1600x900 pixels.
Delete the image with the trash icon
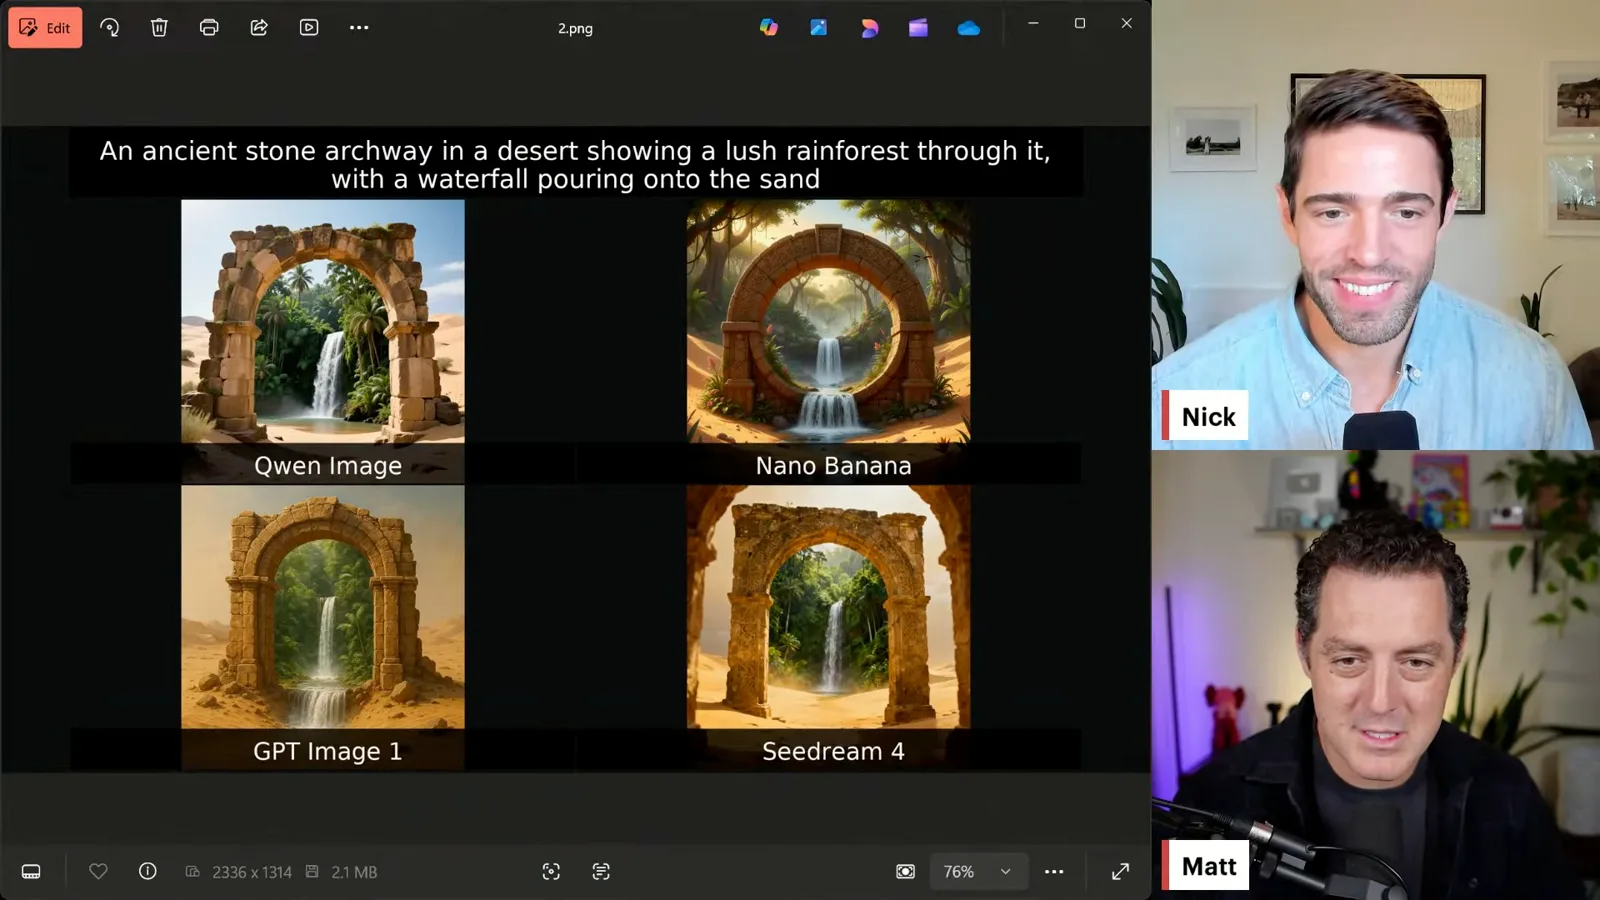[x=159, y=28]
